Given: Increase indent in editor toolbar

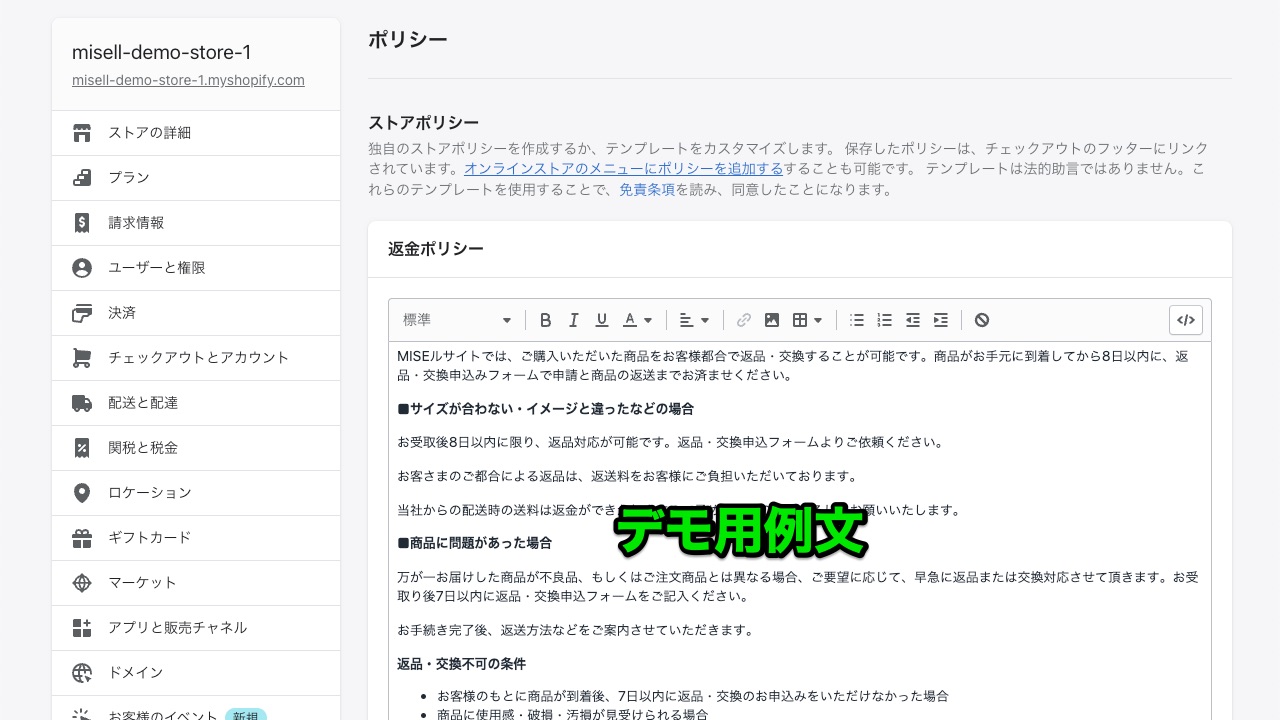Looking at the screenshot, I should click(x=940, y=320).
